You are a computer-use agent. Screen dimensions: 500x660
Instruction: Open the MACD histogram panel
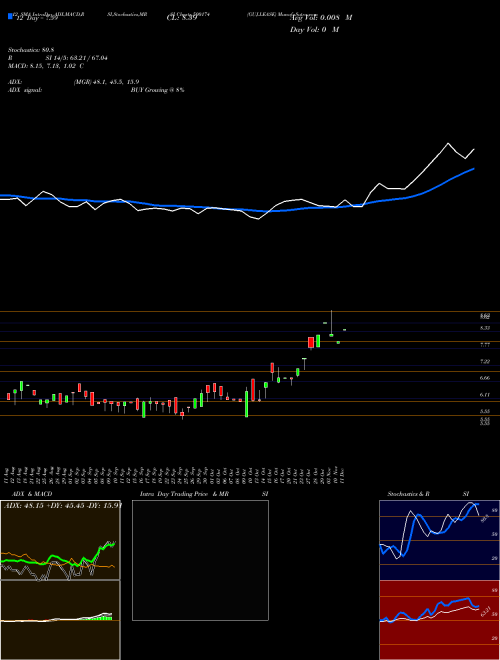click(x=60, y=620)
